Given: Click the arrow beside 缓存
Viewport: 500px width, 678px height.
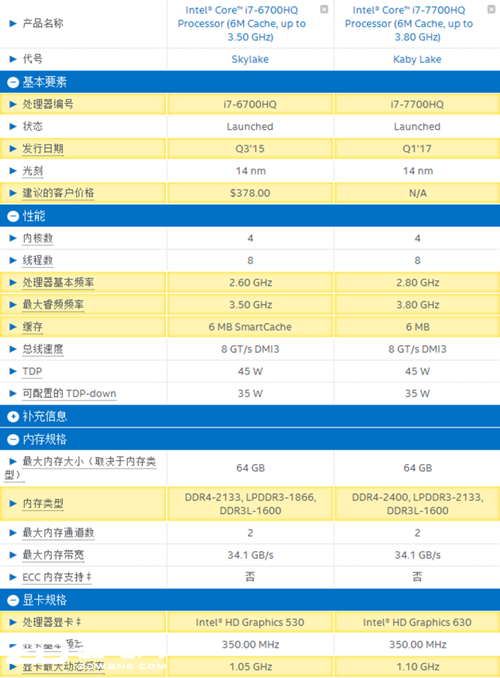Looking at the screenshot, I should (13, 327).
